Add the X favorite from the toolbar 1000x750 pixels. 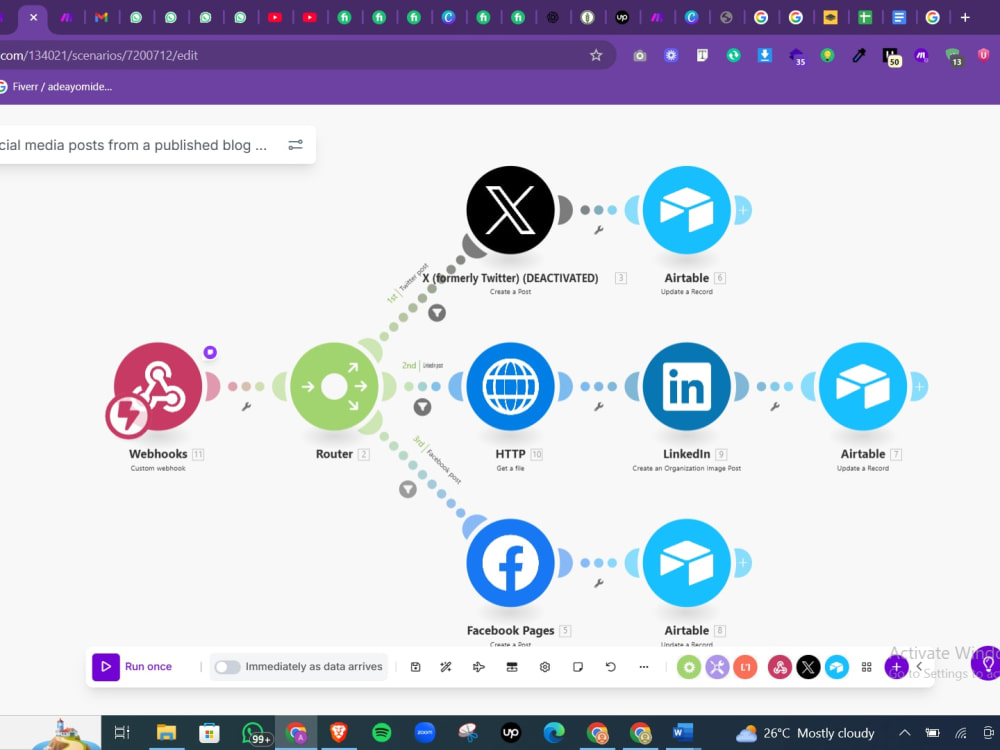(808, 667)
